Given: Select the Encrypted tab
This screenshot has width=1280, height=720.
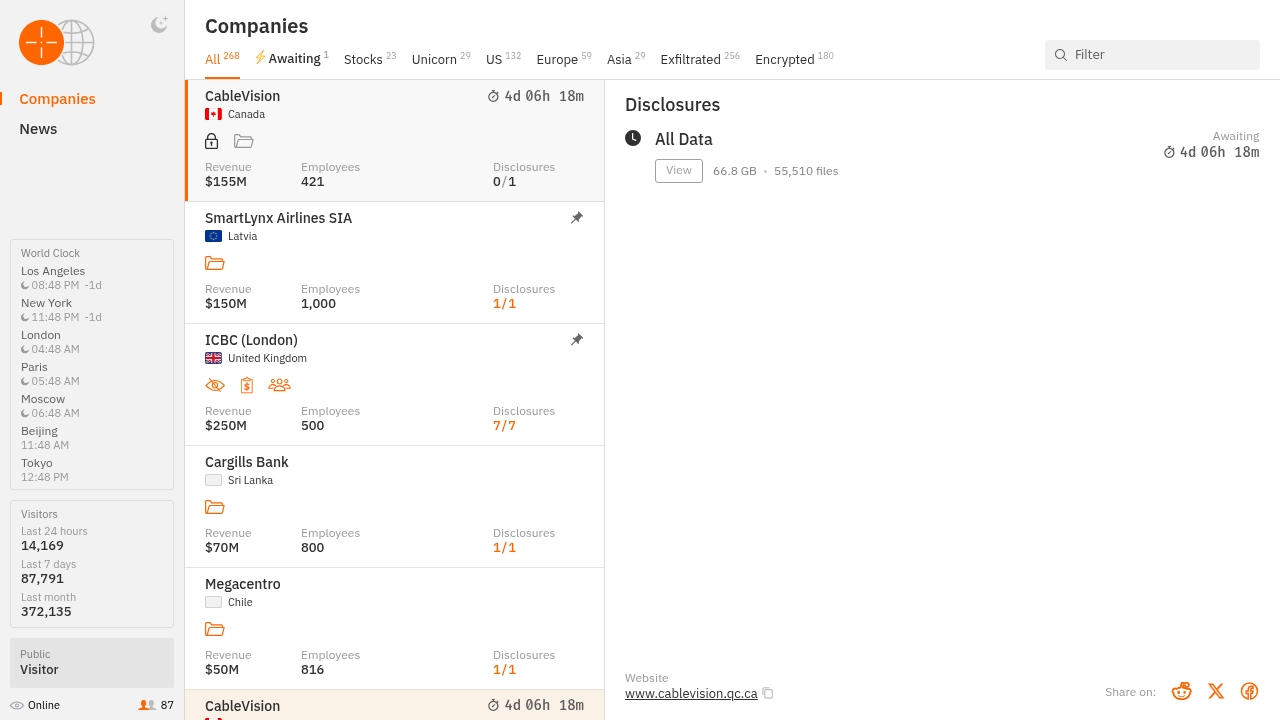Looking at the screenshot, I should [x=794, y=59].
